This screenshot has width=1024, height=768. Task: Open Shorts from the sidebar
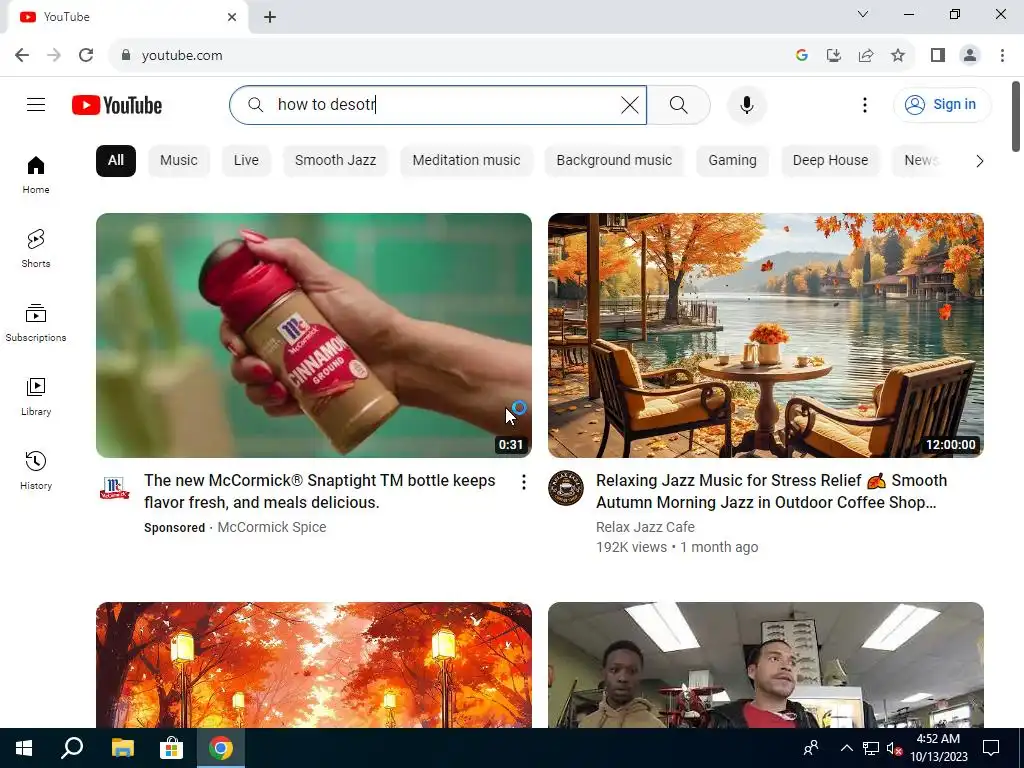(x=36, y=249)
